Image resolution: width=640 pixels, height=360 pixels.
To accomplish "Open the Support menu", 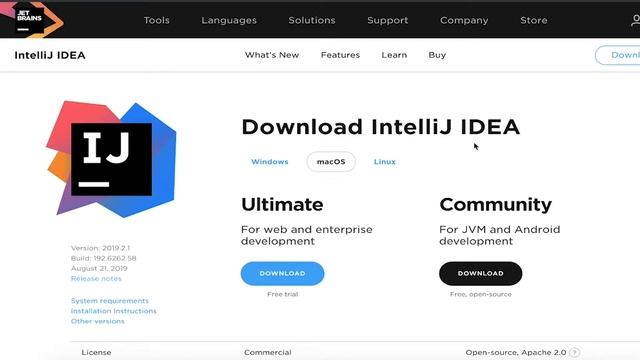I will pos(387,20).
